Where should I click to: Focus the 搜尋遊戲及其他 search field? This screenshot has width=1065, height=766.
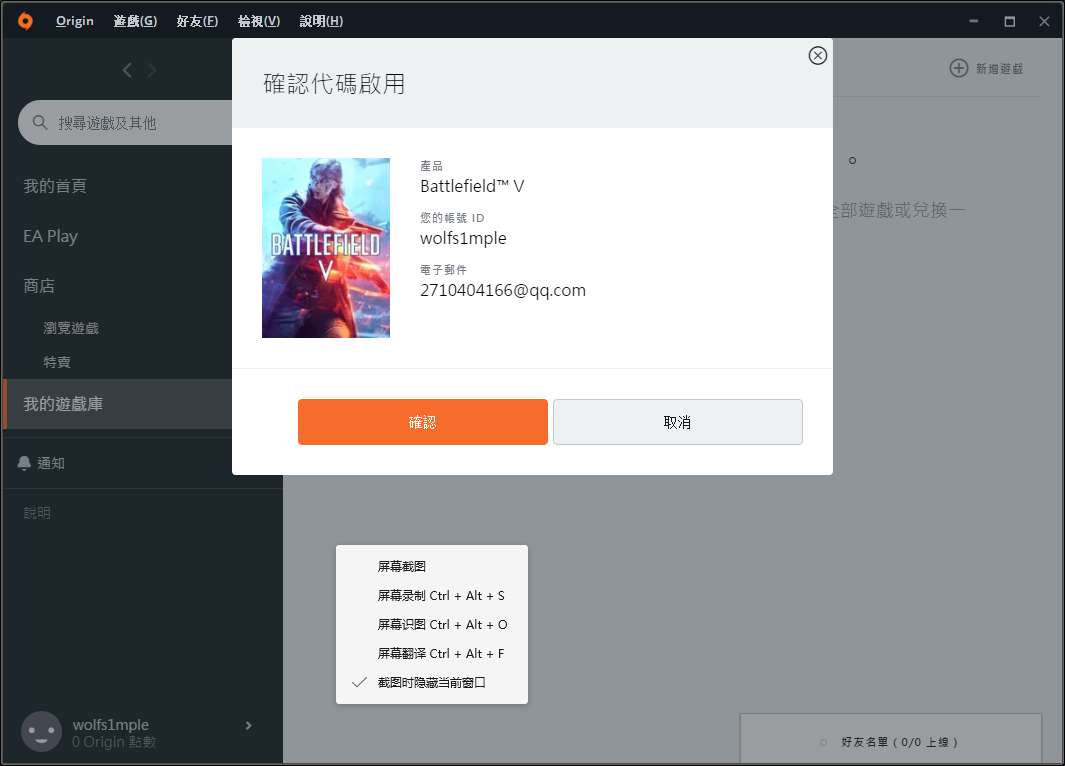[x=126, y=122]
